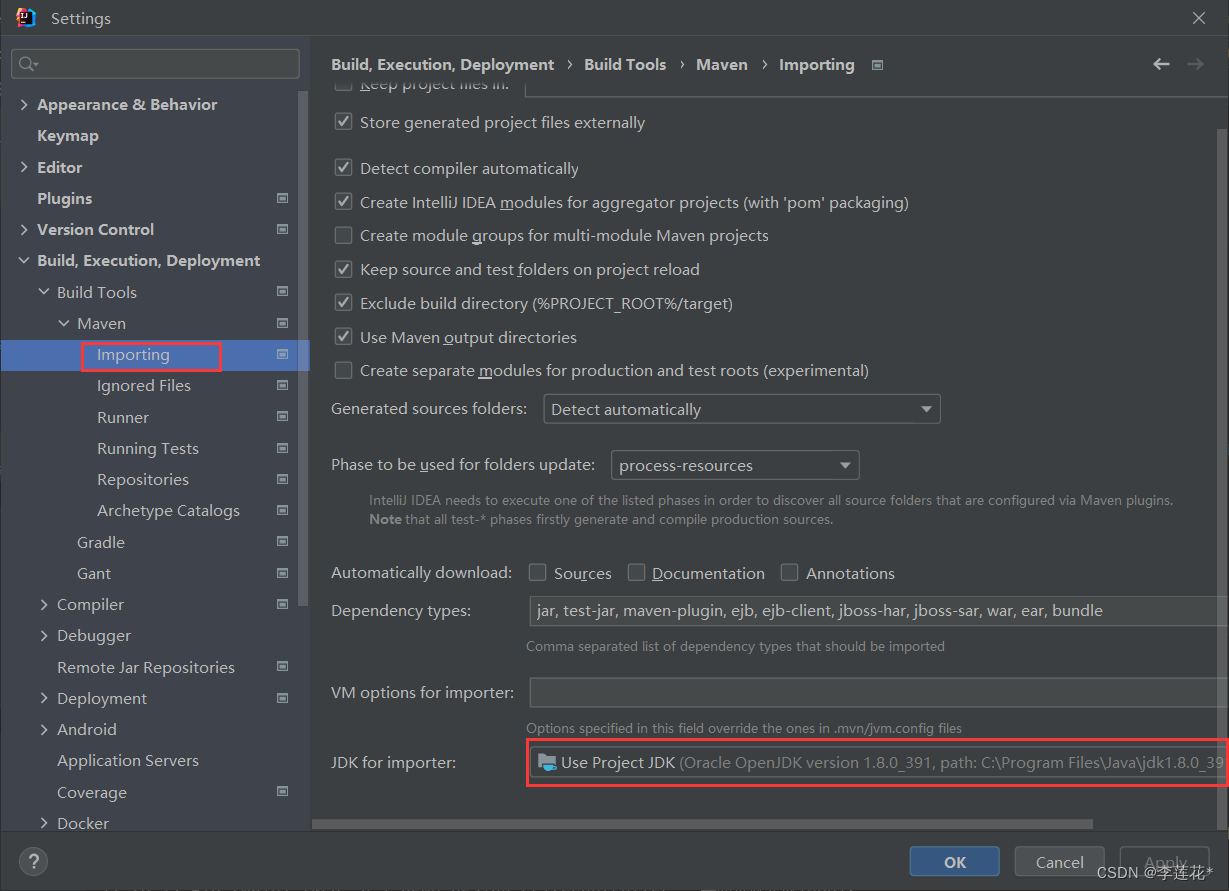The width and height of the screenshot is (1229, 891).
Task: Open the Phase for folders update dropdown
Action: pyautogui.click(x=735, y=465)
